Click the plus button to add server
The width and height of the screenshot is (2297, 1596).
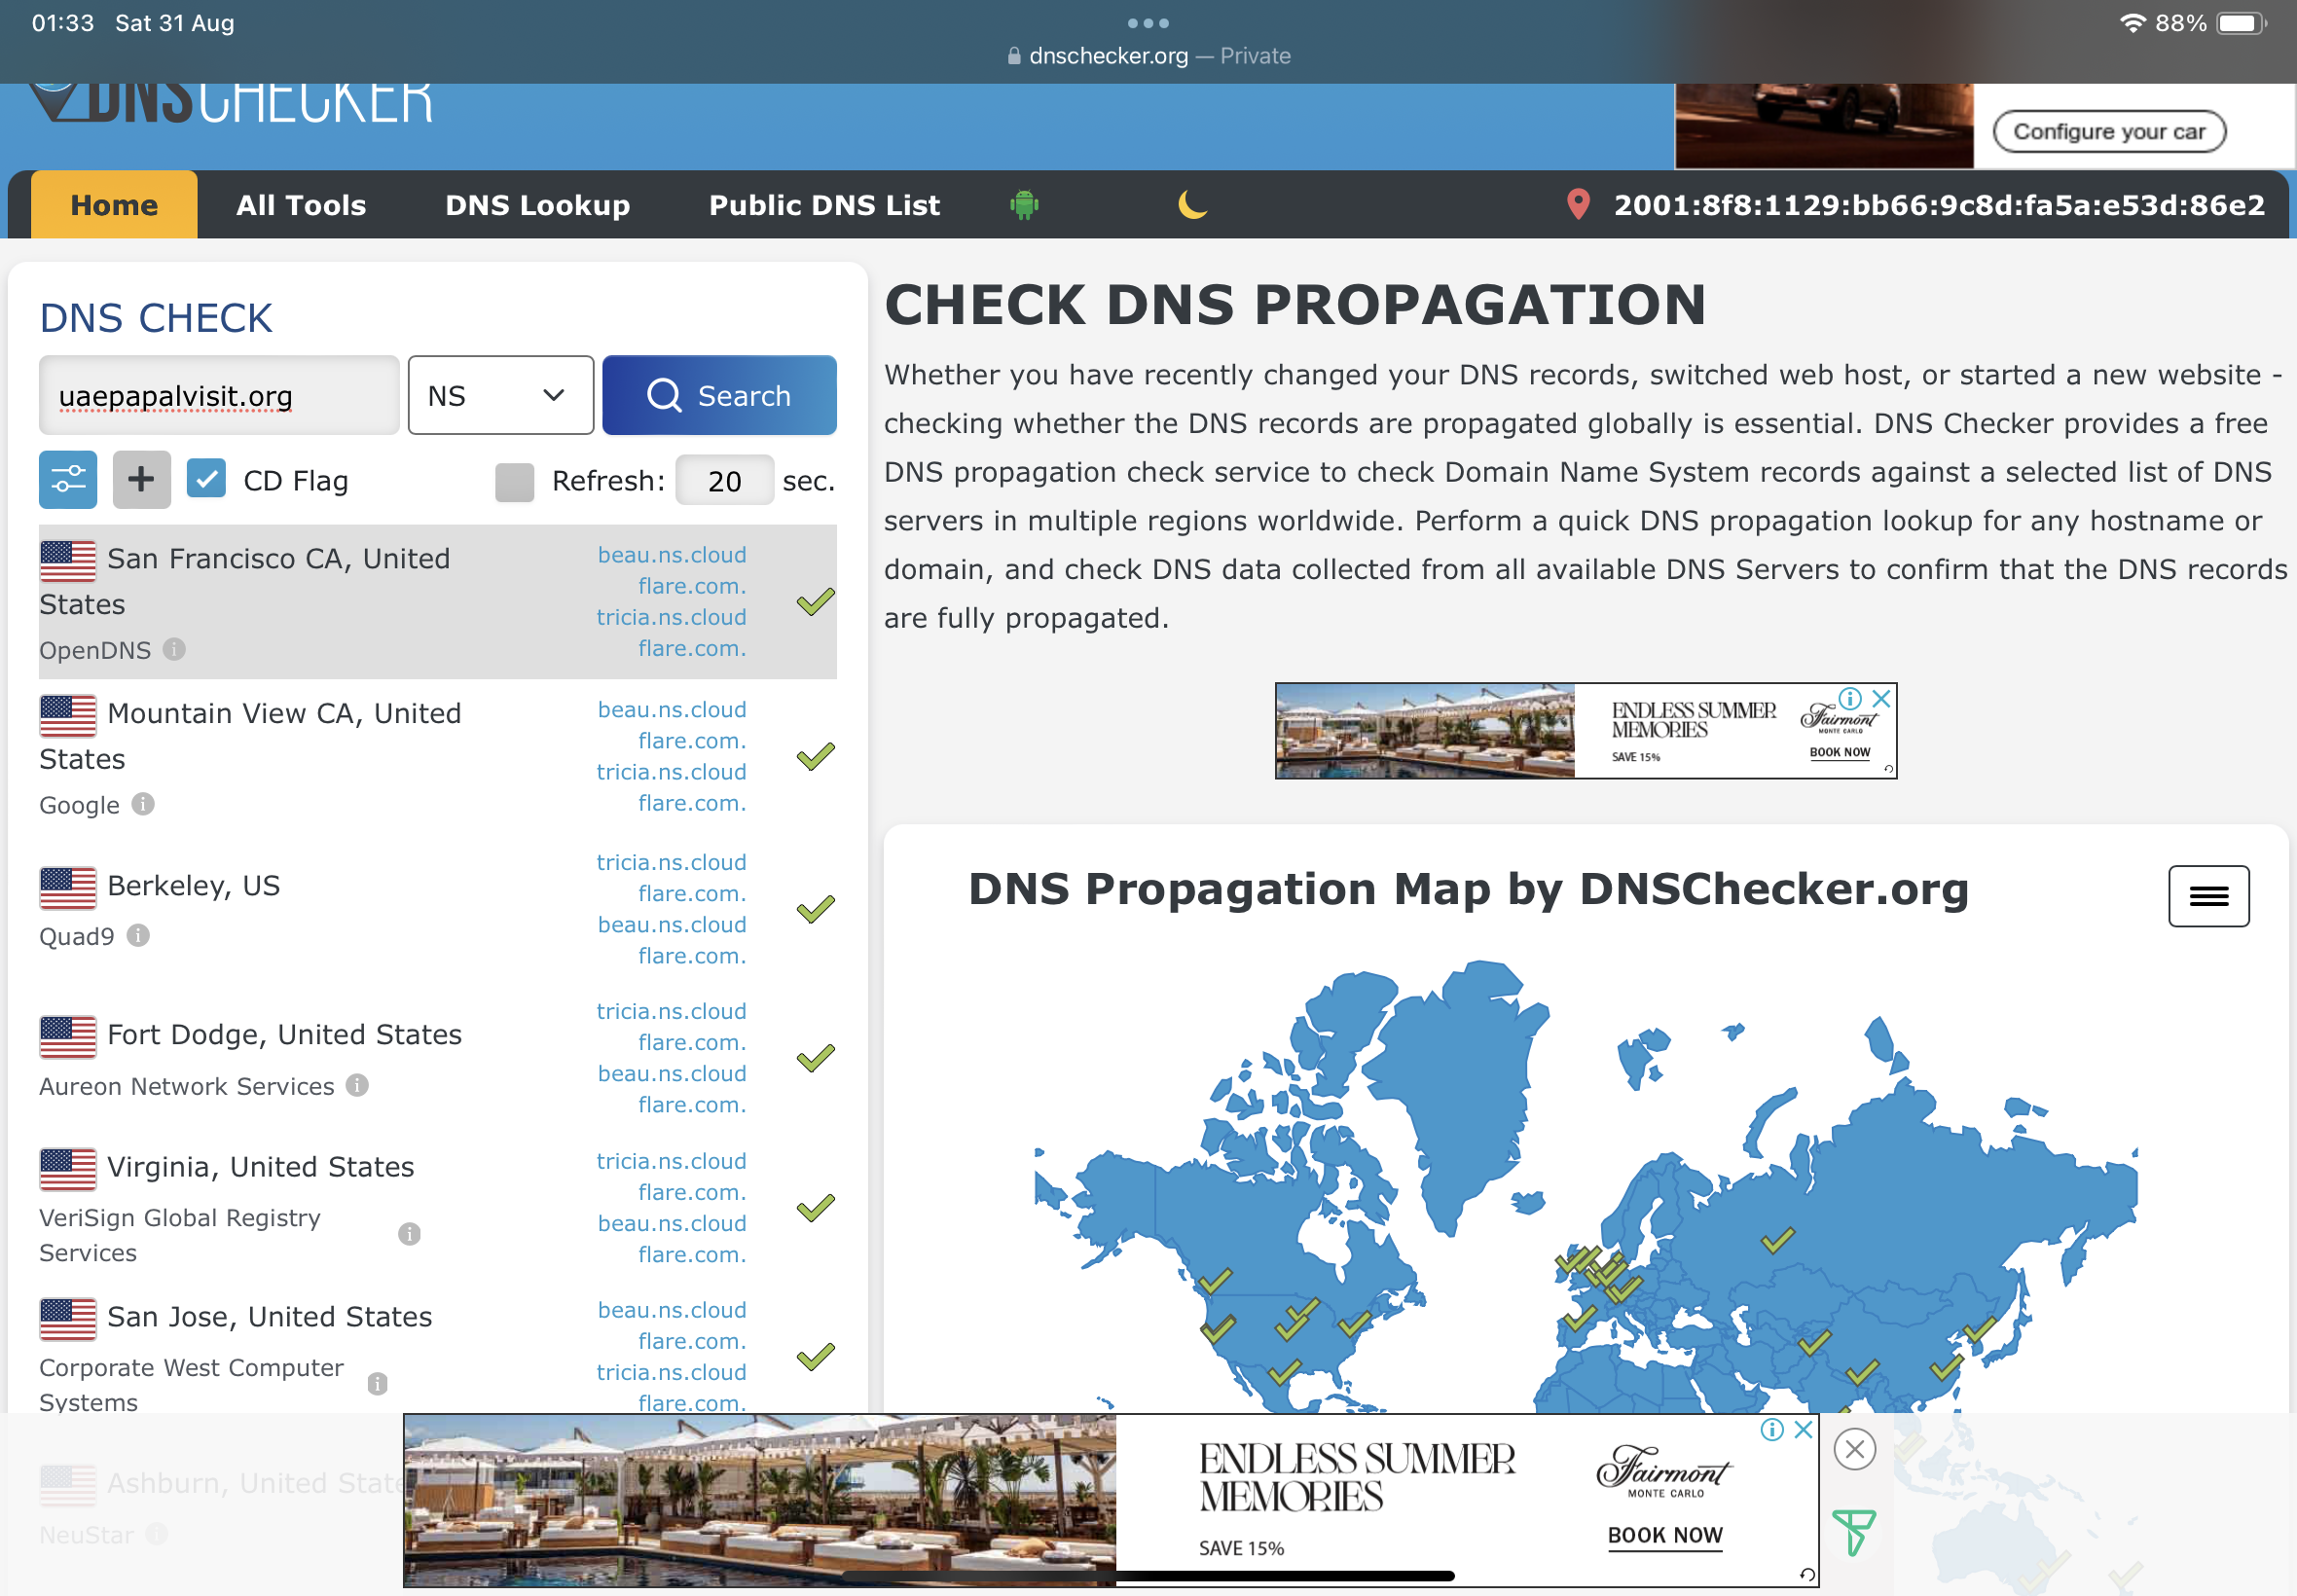coord(141,480)
